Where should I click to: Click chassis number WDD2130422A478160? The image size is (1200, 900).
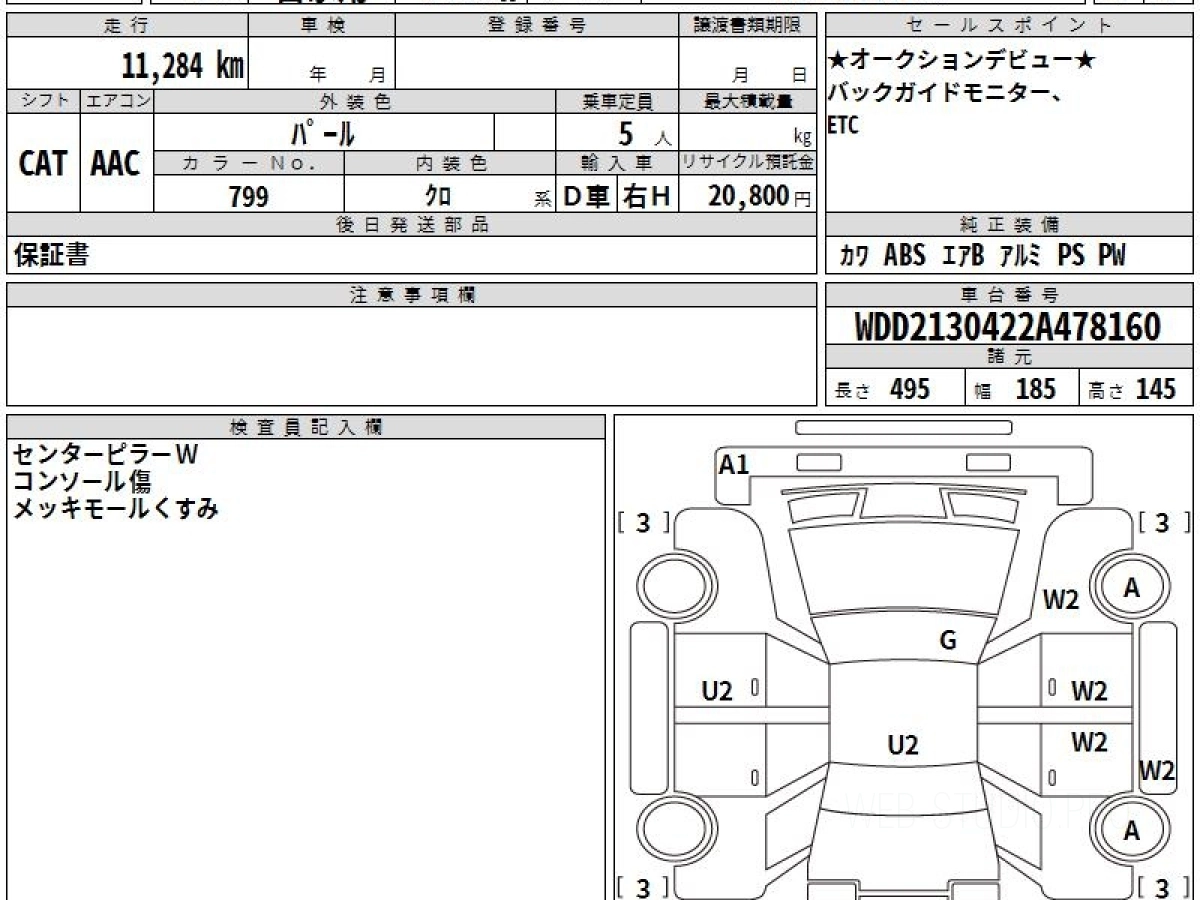(1008, 327)
